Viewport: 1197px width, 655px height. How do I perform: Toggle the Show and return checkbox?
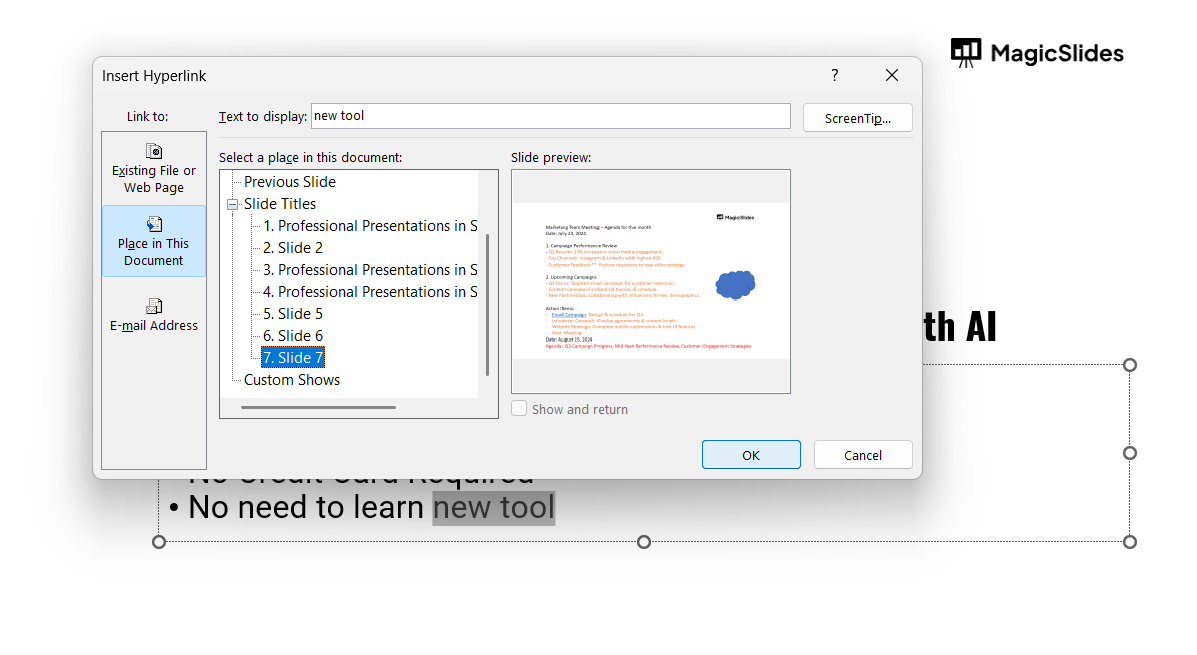point(519,408)
